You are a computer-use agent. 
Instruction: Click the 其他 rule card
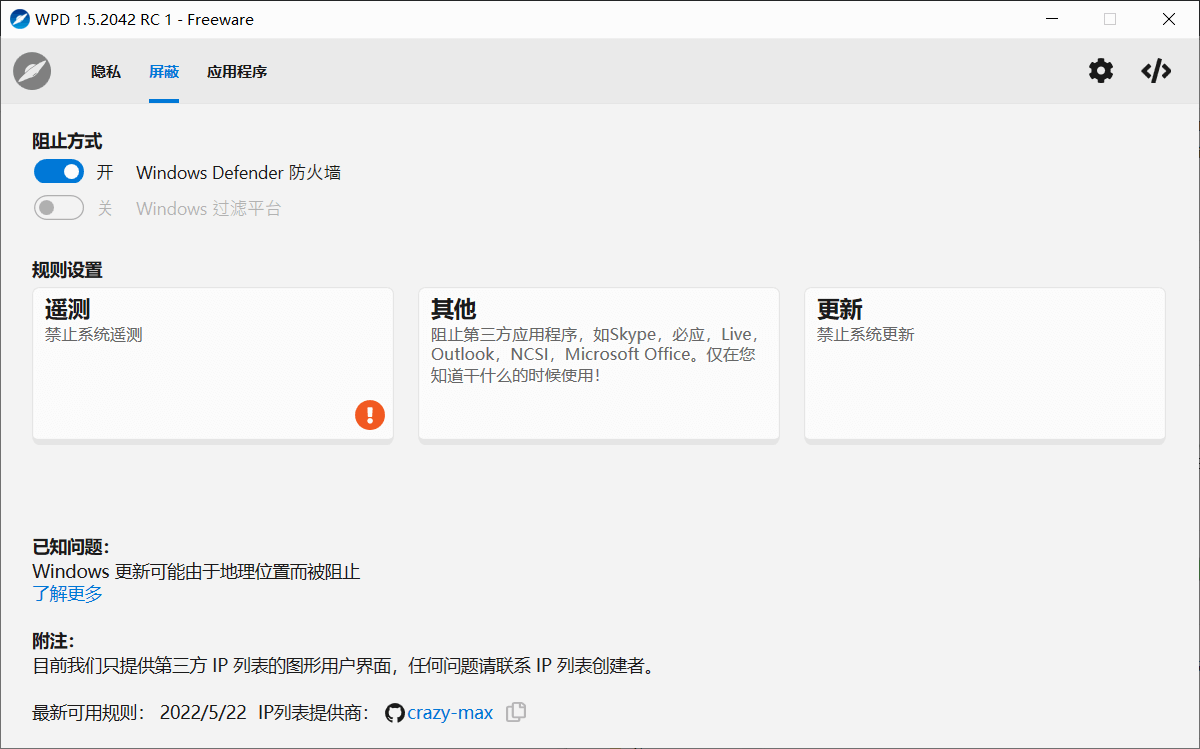599,364
